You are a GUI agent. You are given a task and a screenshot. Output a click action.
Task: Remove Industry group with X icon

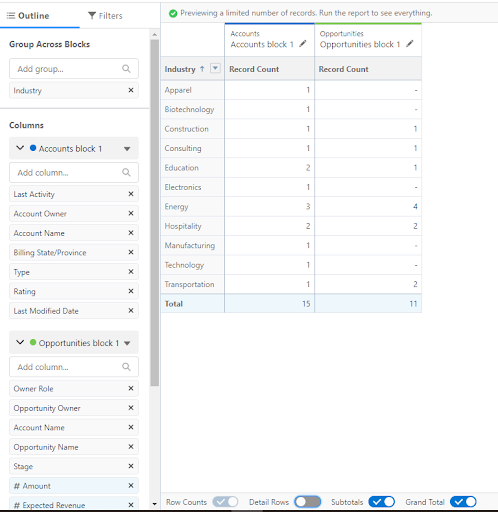(x=131, y=90)
